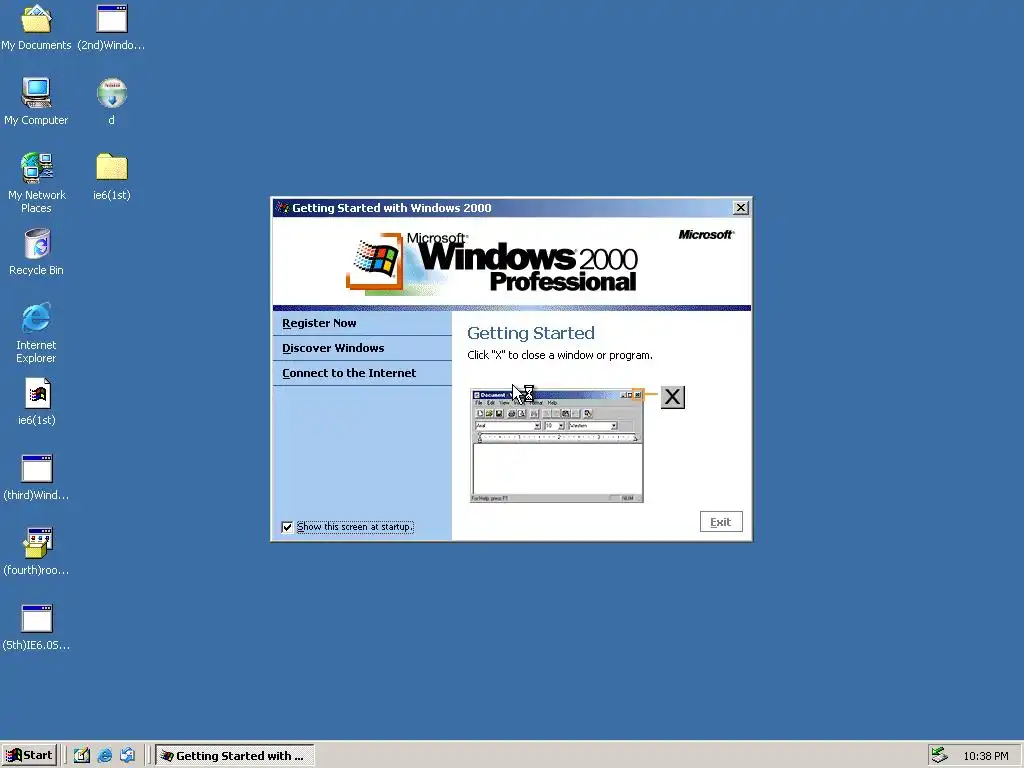Click the 10:38 PM clock
This screenshot has height=768, width=1024.
pyautogui.click(x=985, y=756)
